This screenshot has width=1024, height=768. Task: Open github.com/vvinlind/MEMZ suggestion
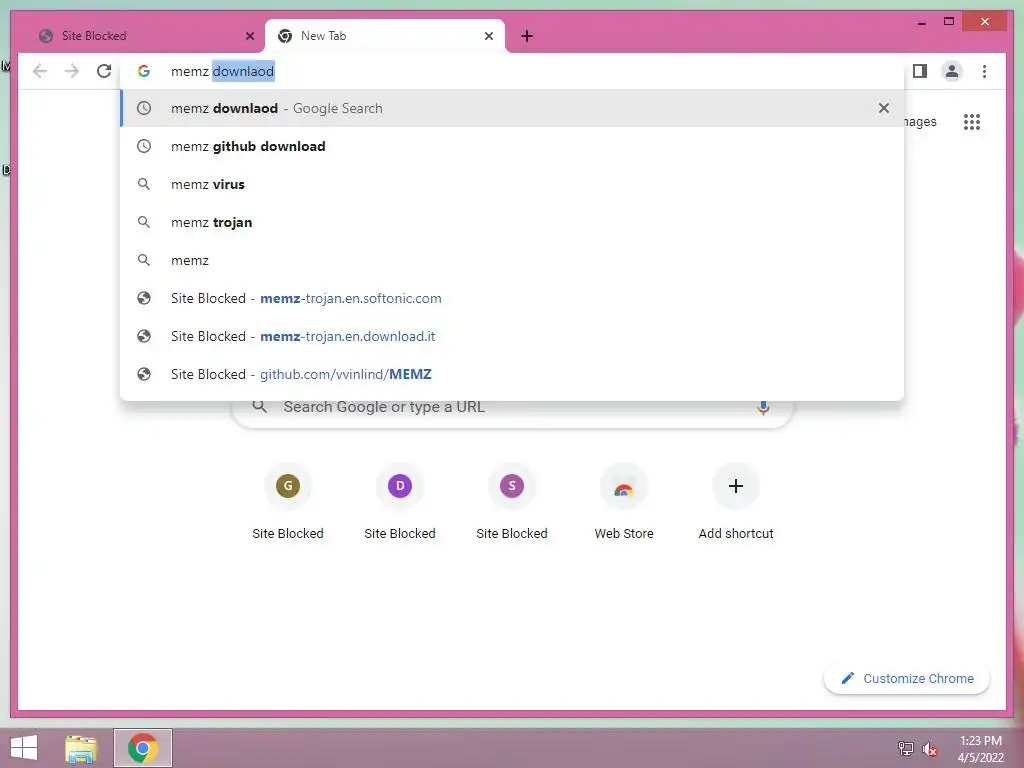512,374
